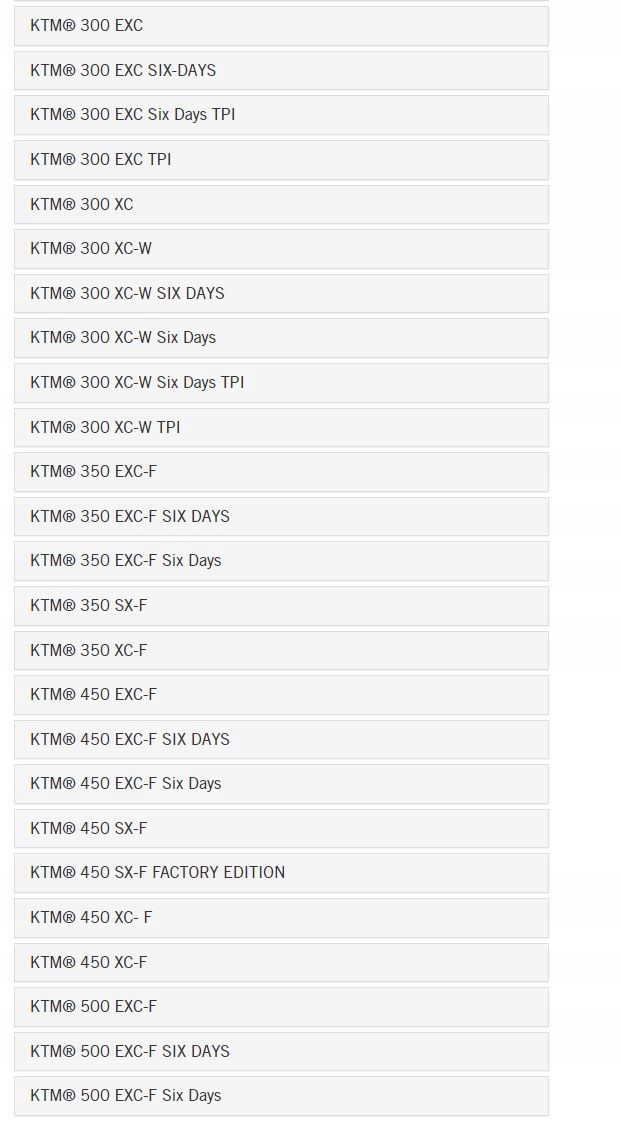
Task: Select KTM 350 EXC-F SIX DAYS uppercase row
Action: pos(281,516)
